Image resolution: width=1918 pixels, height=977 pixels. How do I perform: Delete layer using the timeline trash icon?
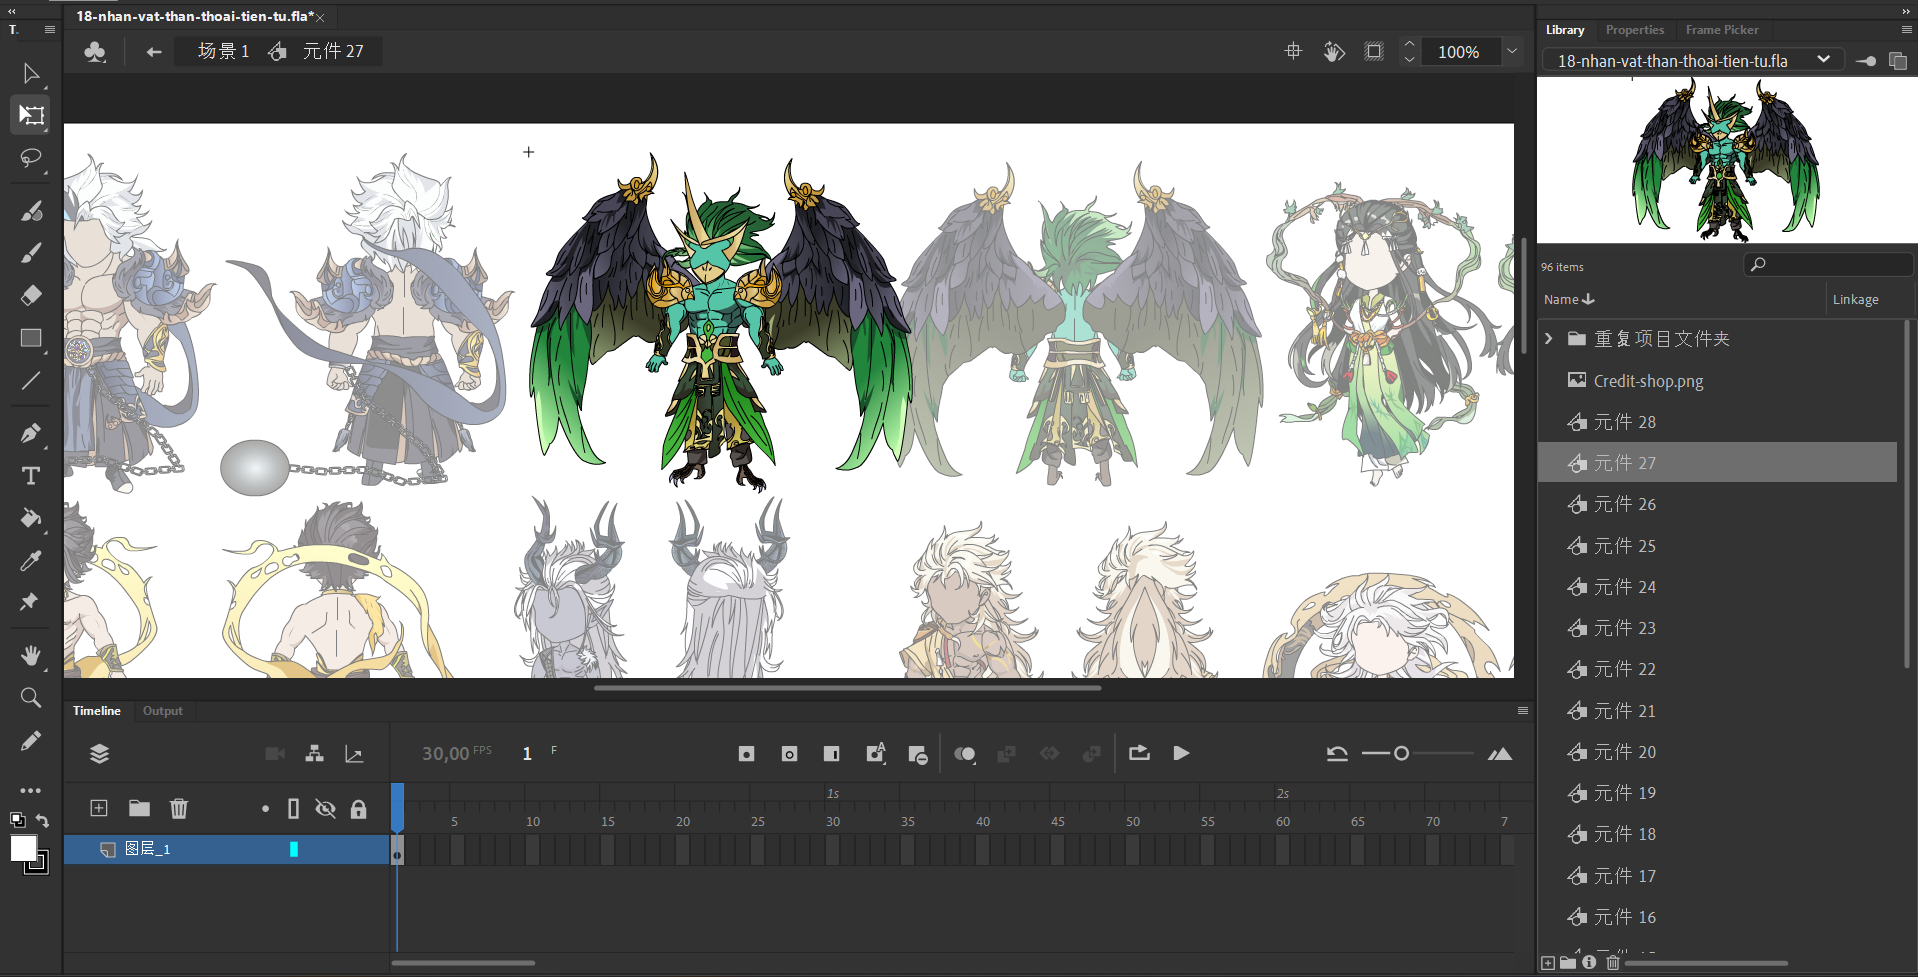tap(178, 808)
